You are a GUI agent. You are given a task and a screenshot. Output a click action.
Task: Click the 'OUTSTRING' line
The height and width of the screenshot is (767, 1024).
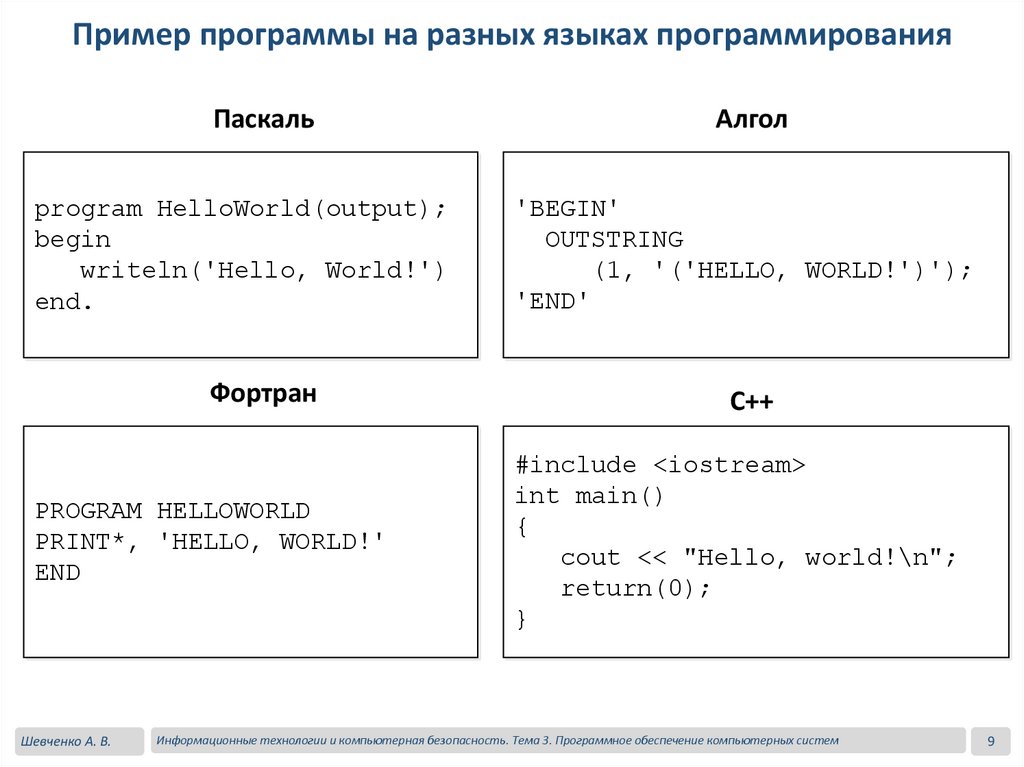tap(614, 239)
